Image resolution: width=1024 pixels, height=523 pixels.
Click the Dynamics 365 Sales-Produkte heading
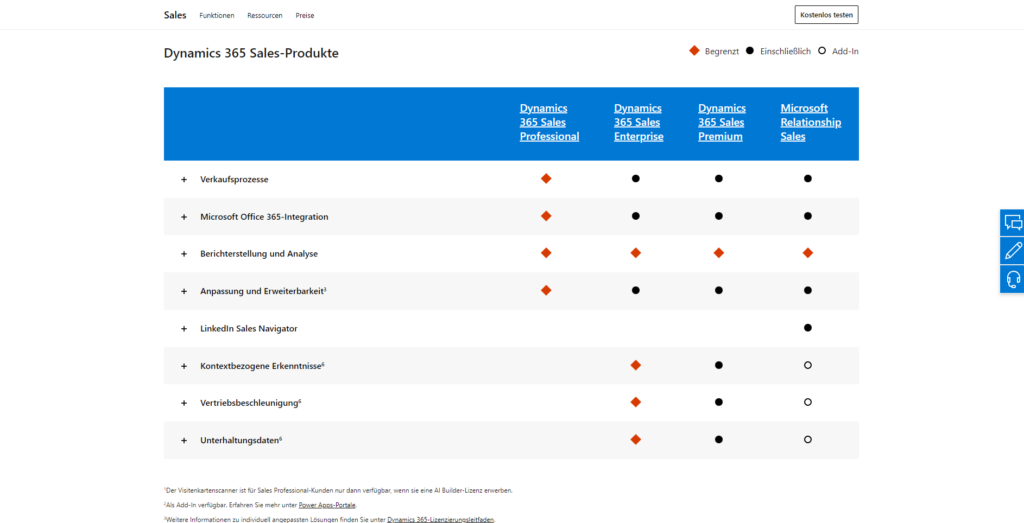tap(251, 54)
